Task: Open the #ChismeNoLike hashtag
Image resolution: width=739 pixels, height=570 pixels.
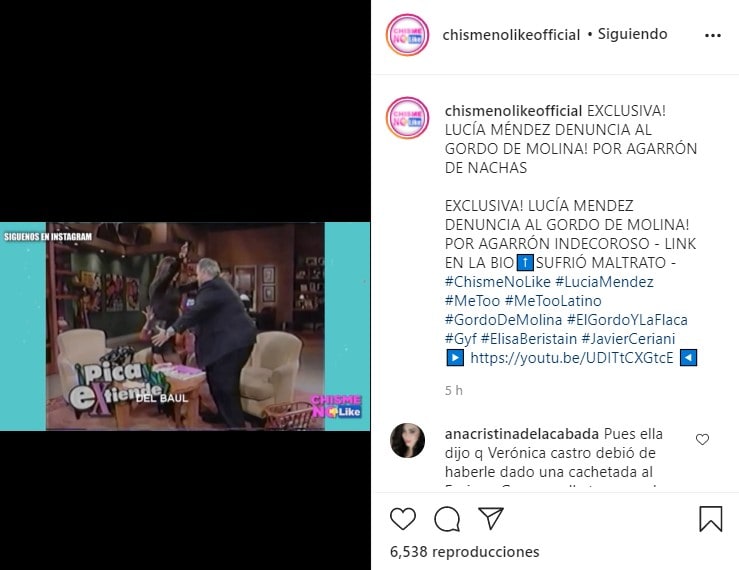Action: point(498,281)
